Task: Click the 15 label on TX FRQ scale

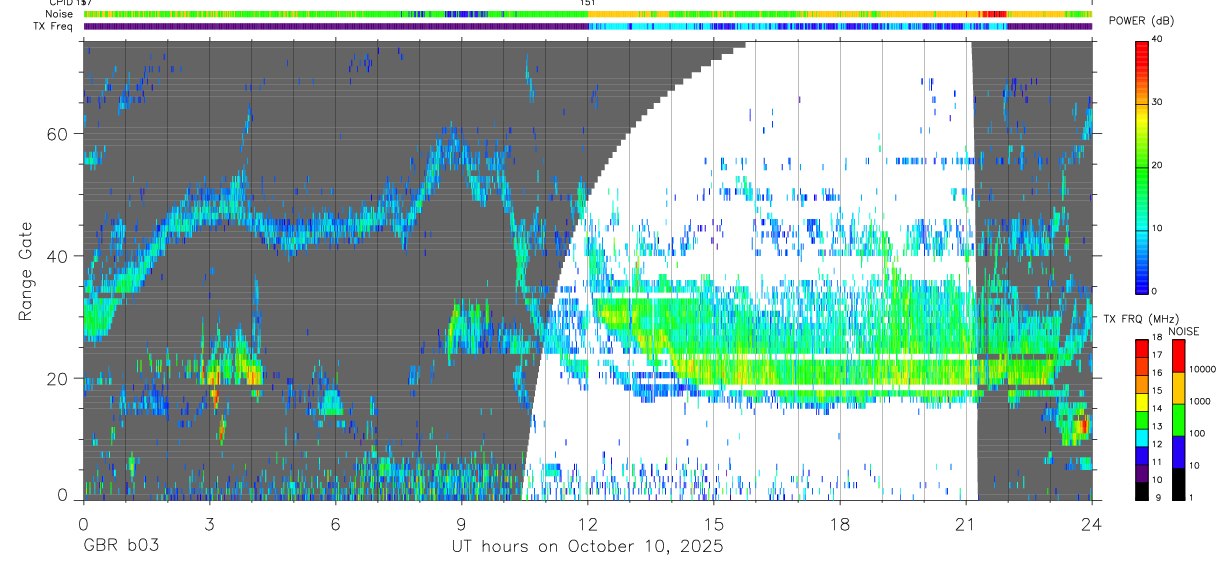Action: pyautogui.click(x=1156, y=390)
